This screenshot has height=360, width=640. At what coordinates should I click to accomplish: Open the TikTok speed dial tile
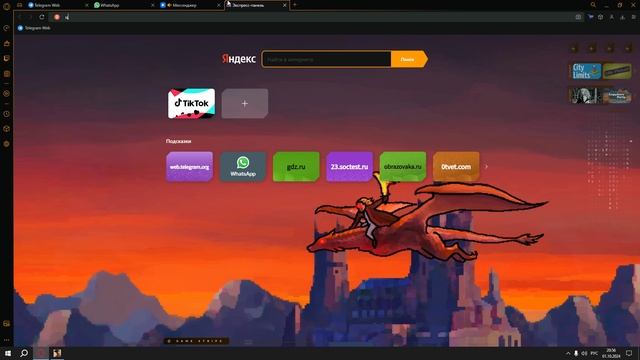pyautogui.click(x=191, y=103)
